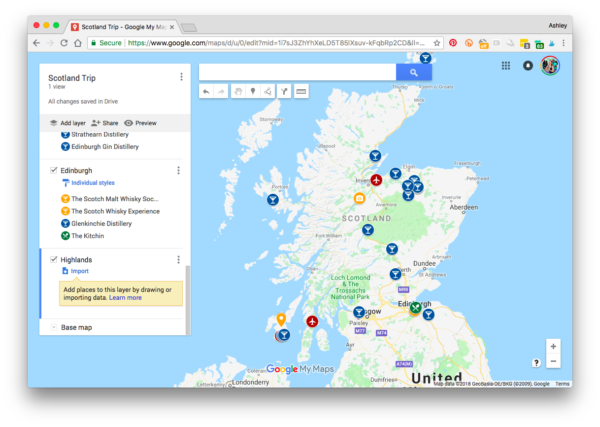600x427 pixels.
Task: Click the browser Reload button
Action: click(64, 43)
